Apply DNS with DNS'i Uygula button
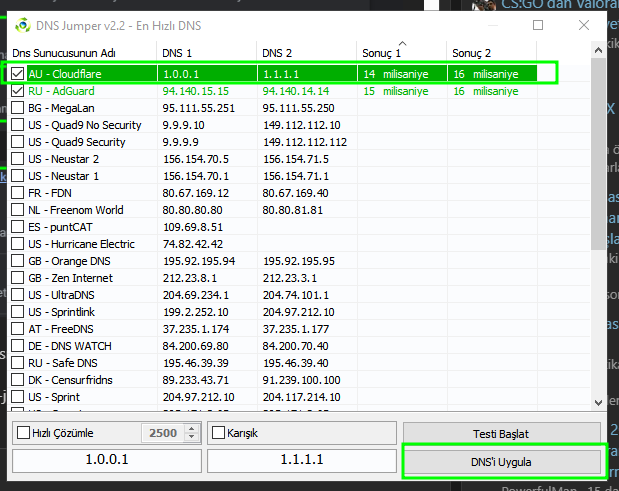619x491 pixels. 501,462
